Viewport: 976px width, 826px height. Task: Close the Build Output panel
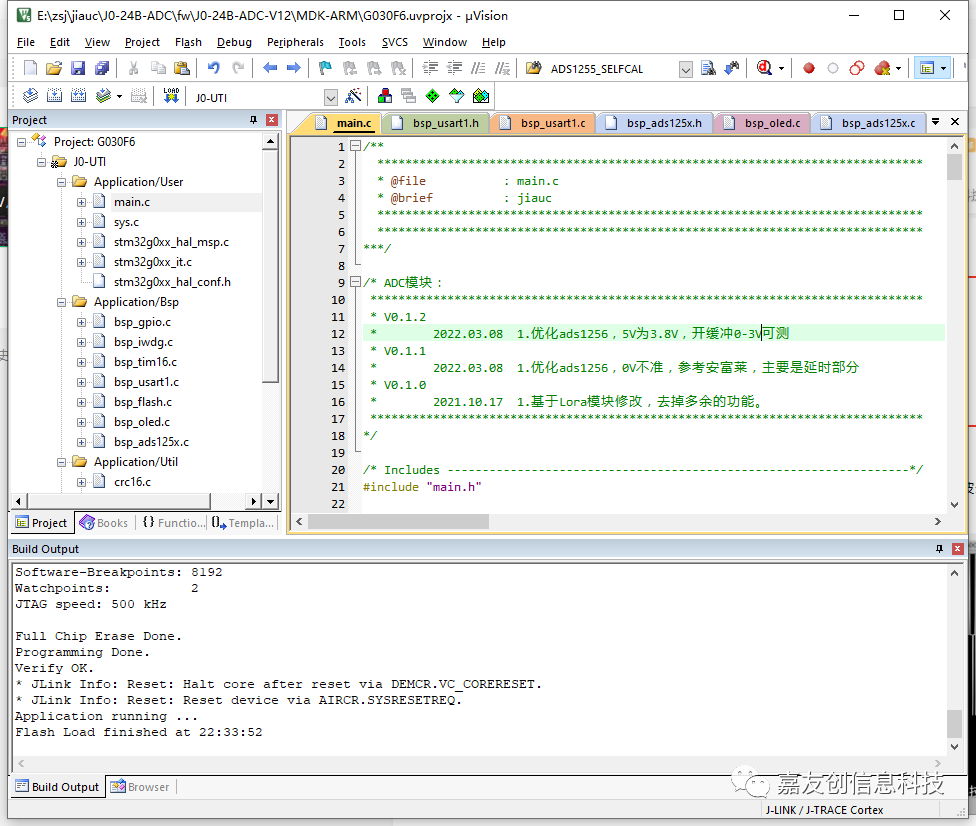pos(958,548)
